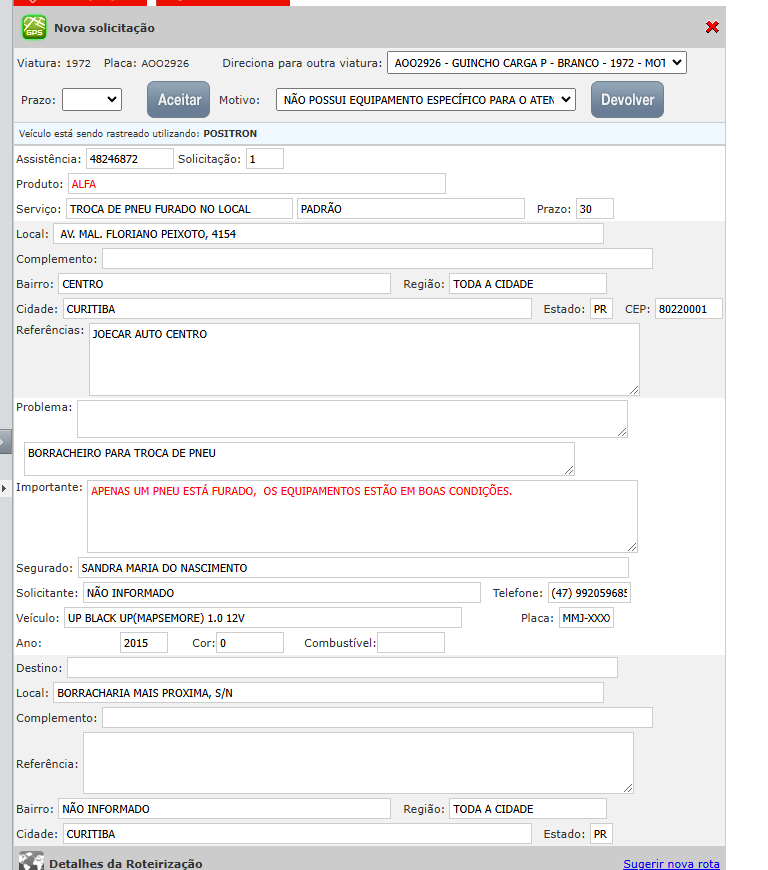This screenshot has width=768, height=870.
Task: Click the empty Combustível field
Action: 411,643
